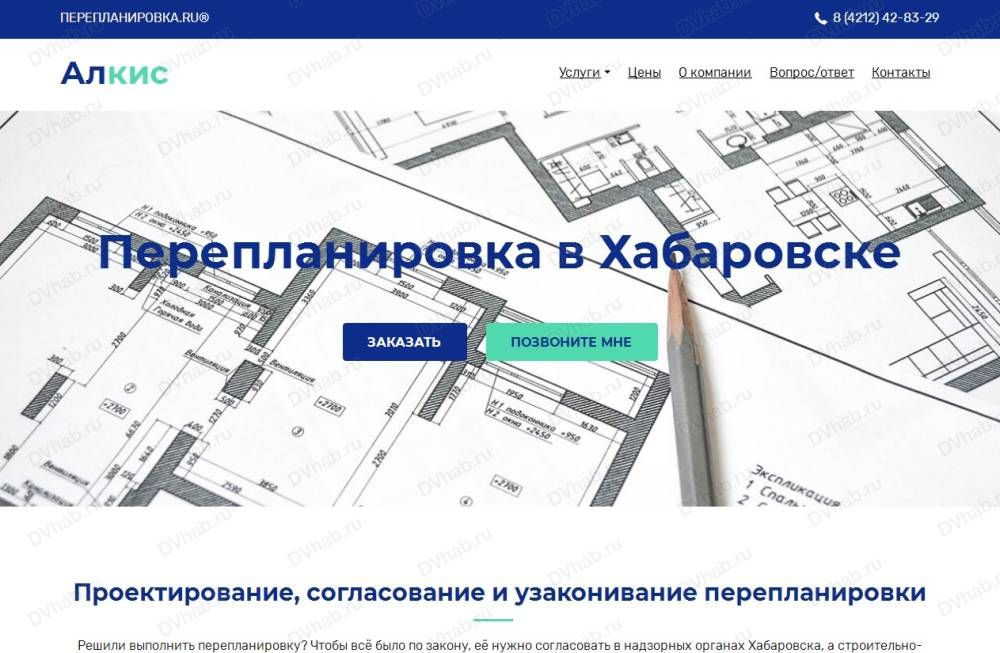
Task: Call the number 8 (4212) 42-83-29
Action: tap(885, 18)
